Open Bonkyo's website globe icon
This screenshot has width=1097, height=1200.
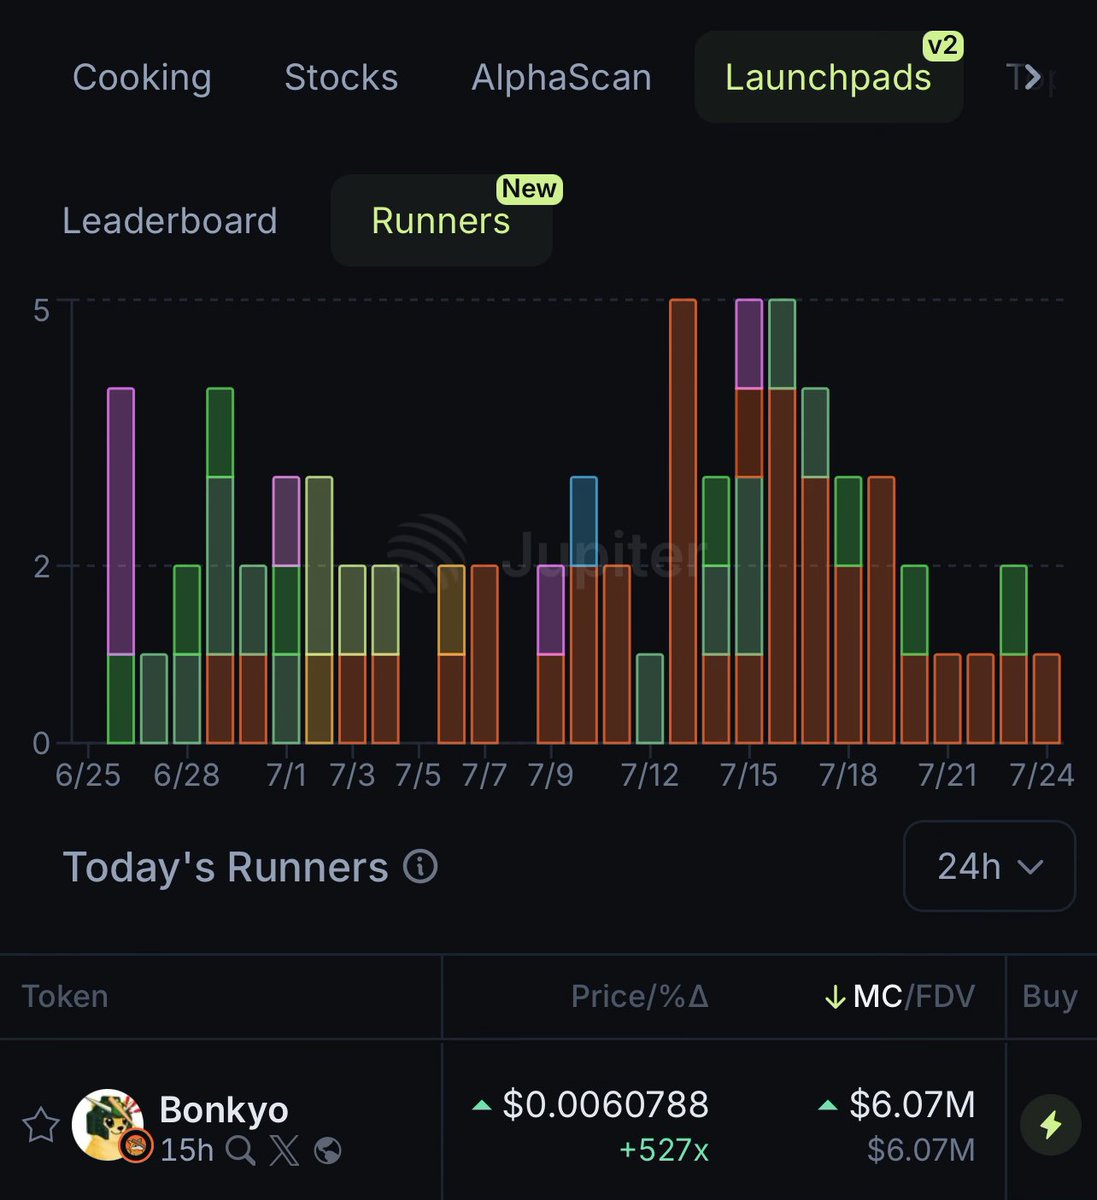coord(327,1151)
